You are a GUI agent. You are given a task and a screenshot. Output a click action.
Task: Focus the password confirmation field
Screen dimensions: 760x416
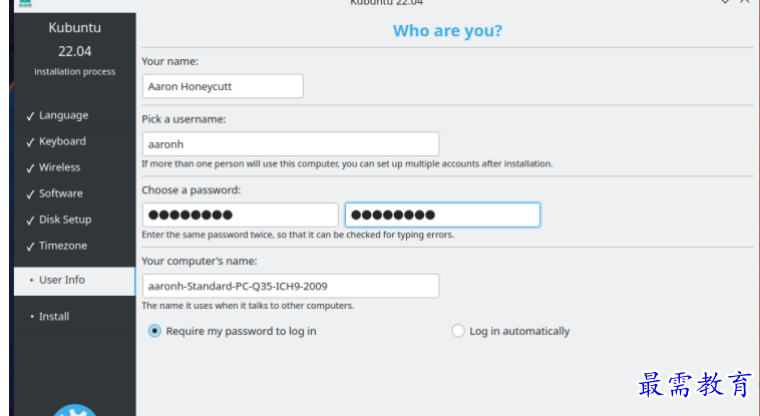click(x=442, y=215)
